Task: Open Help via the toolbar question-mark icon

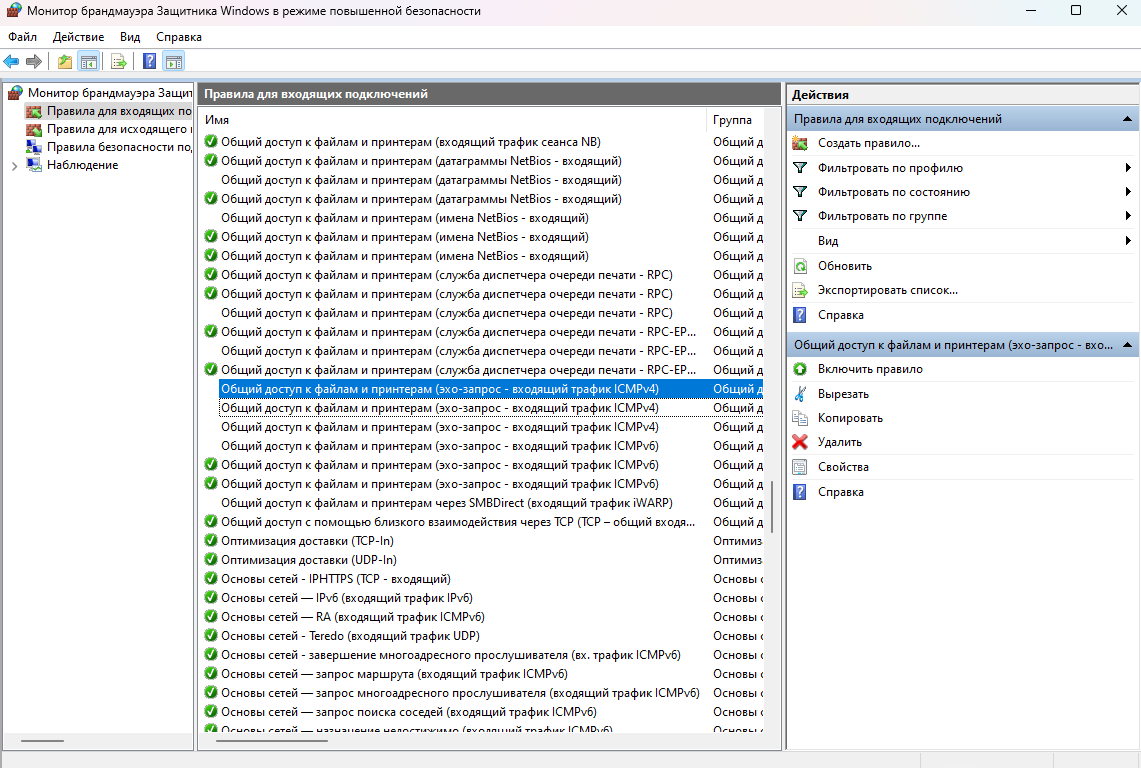Action: 149,62
